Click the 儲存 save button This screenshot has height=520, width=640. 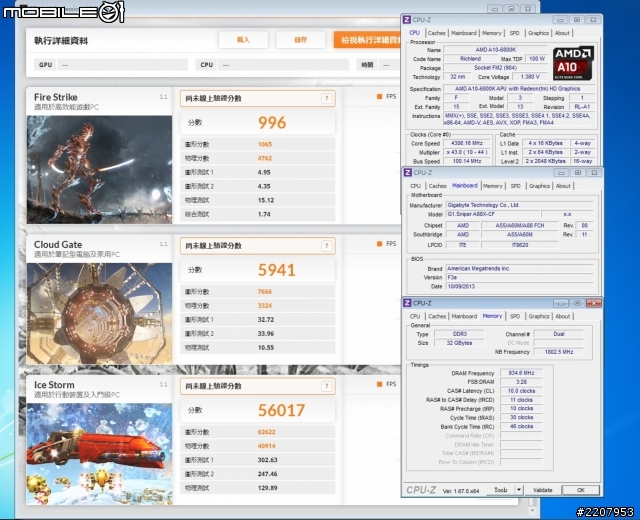click(x=301, y=40)
